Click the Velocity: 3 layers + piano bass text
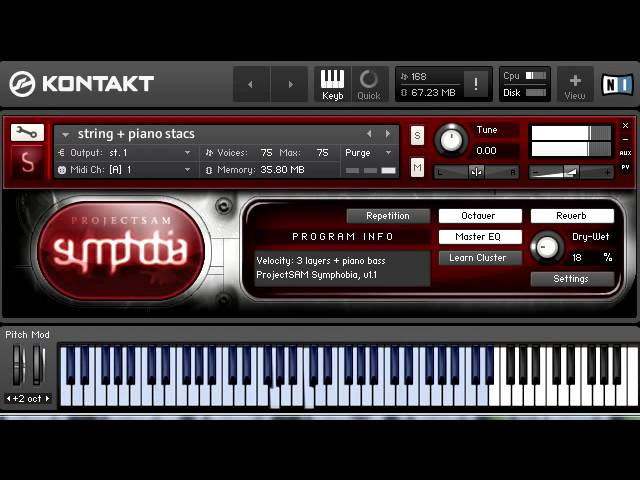 pyautogui.click(x=321, y=261)
